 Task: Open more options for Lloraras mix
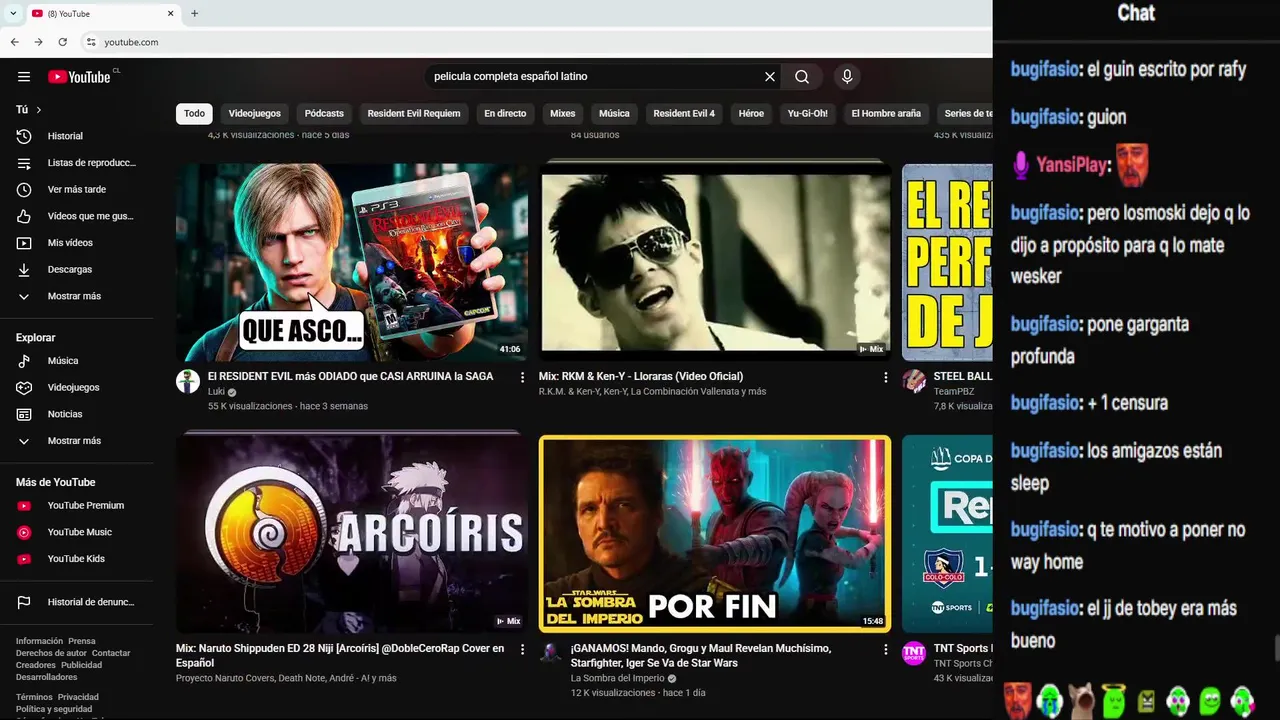pos(885,377)
